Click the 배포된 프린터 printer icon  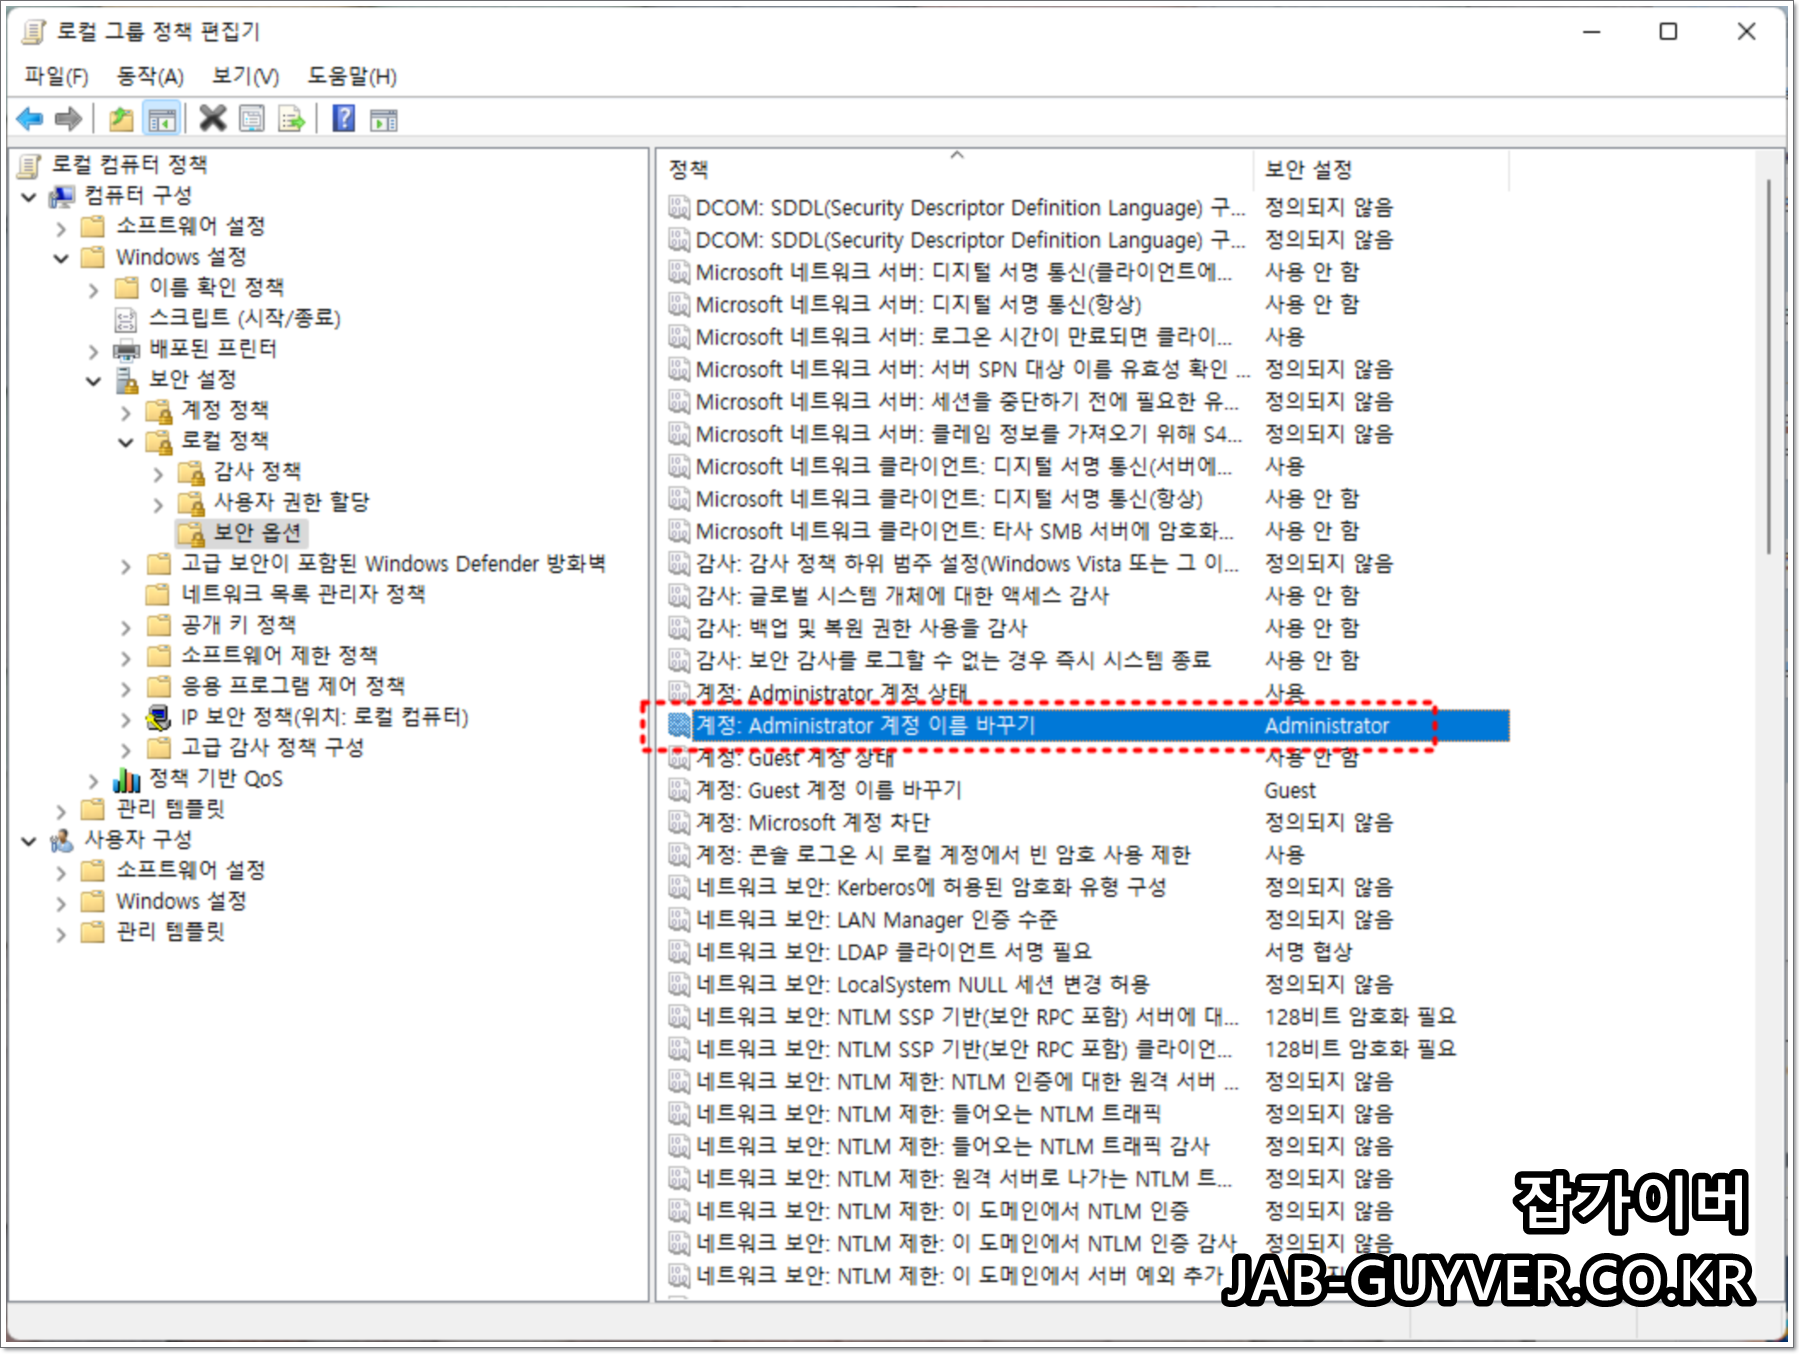pos(126,349)
